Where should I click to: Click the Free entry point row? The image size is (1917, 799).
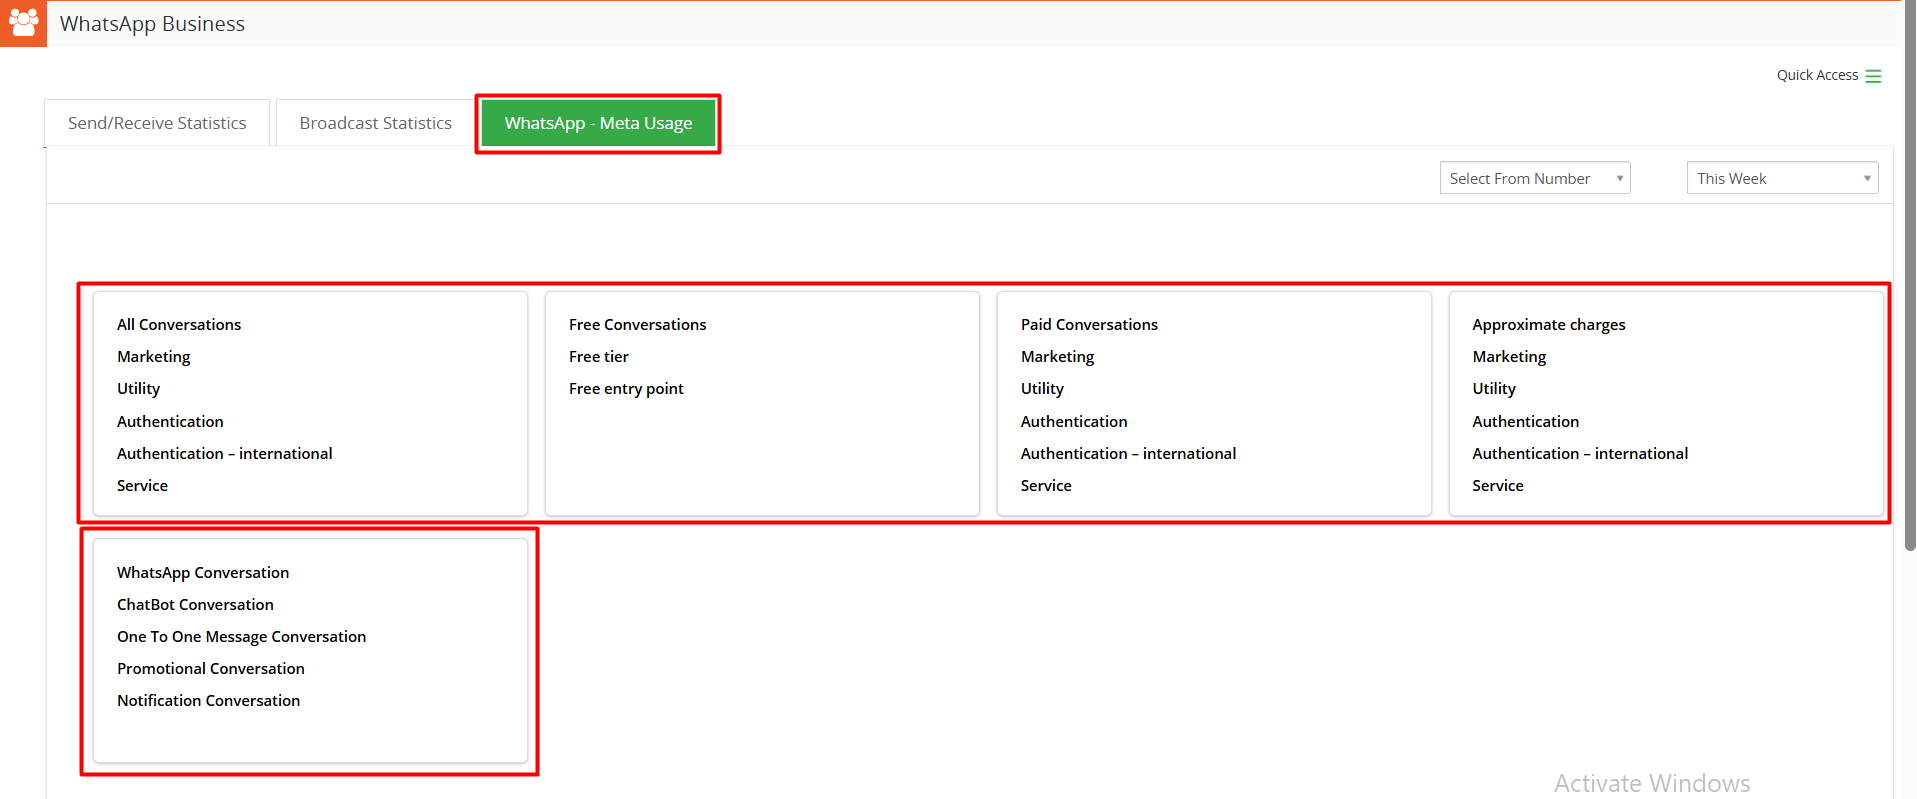point(626,389)
